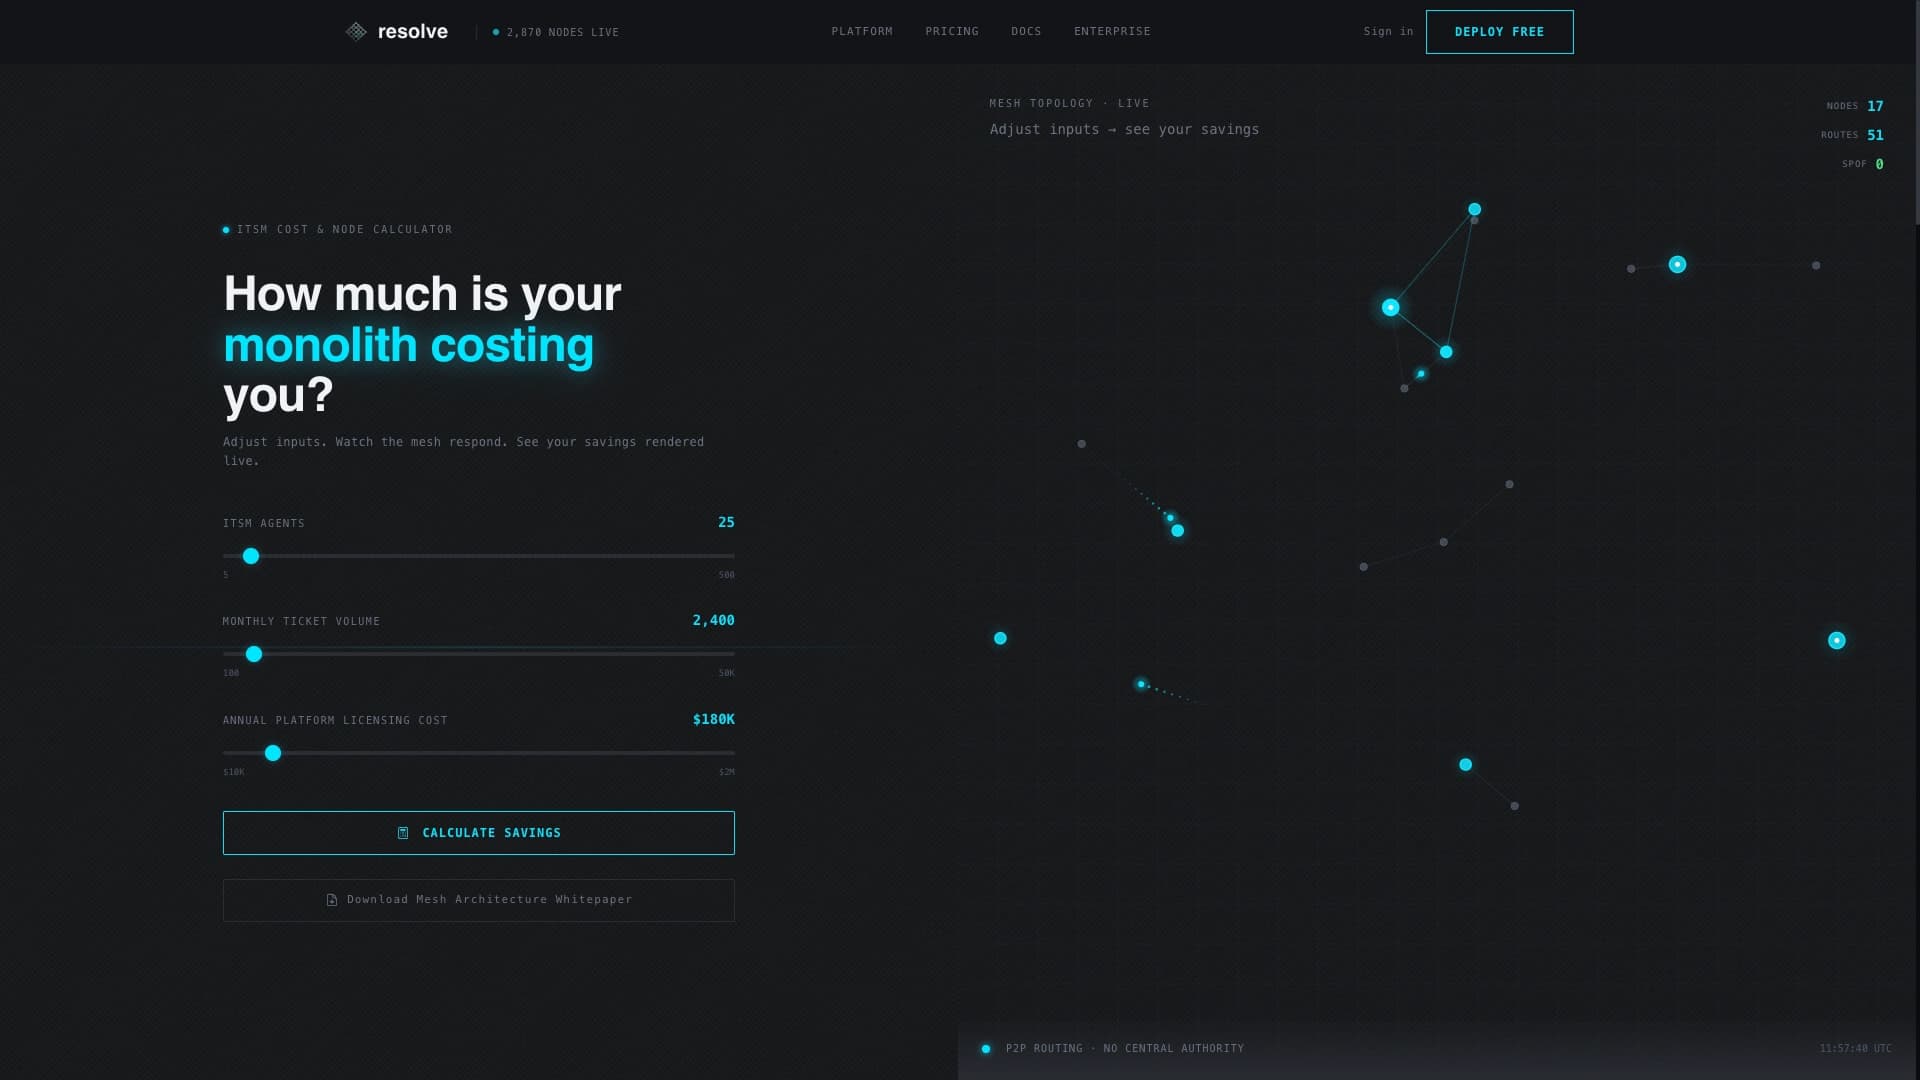Viewport: 1920px width, 1080px height.
Task: Click the document icon beside Whitepaper link
Action: (x=332, y=900)
